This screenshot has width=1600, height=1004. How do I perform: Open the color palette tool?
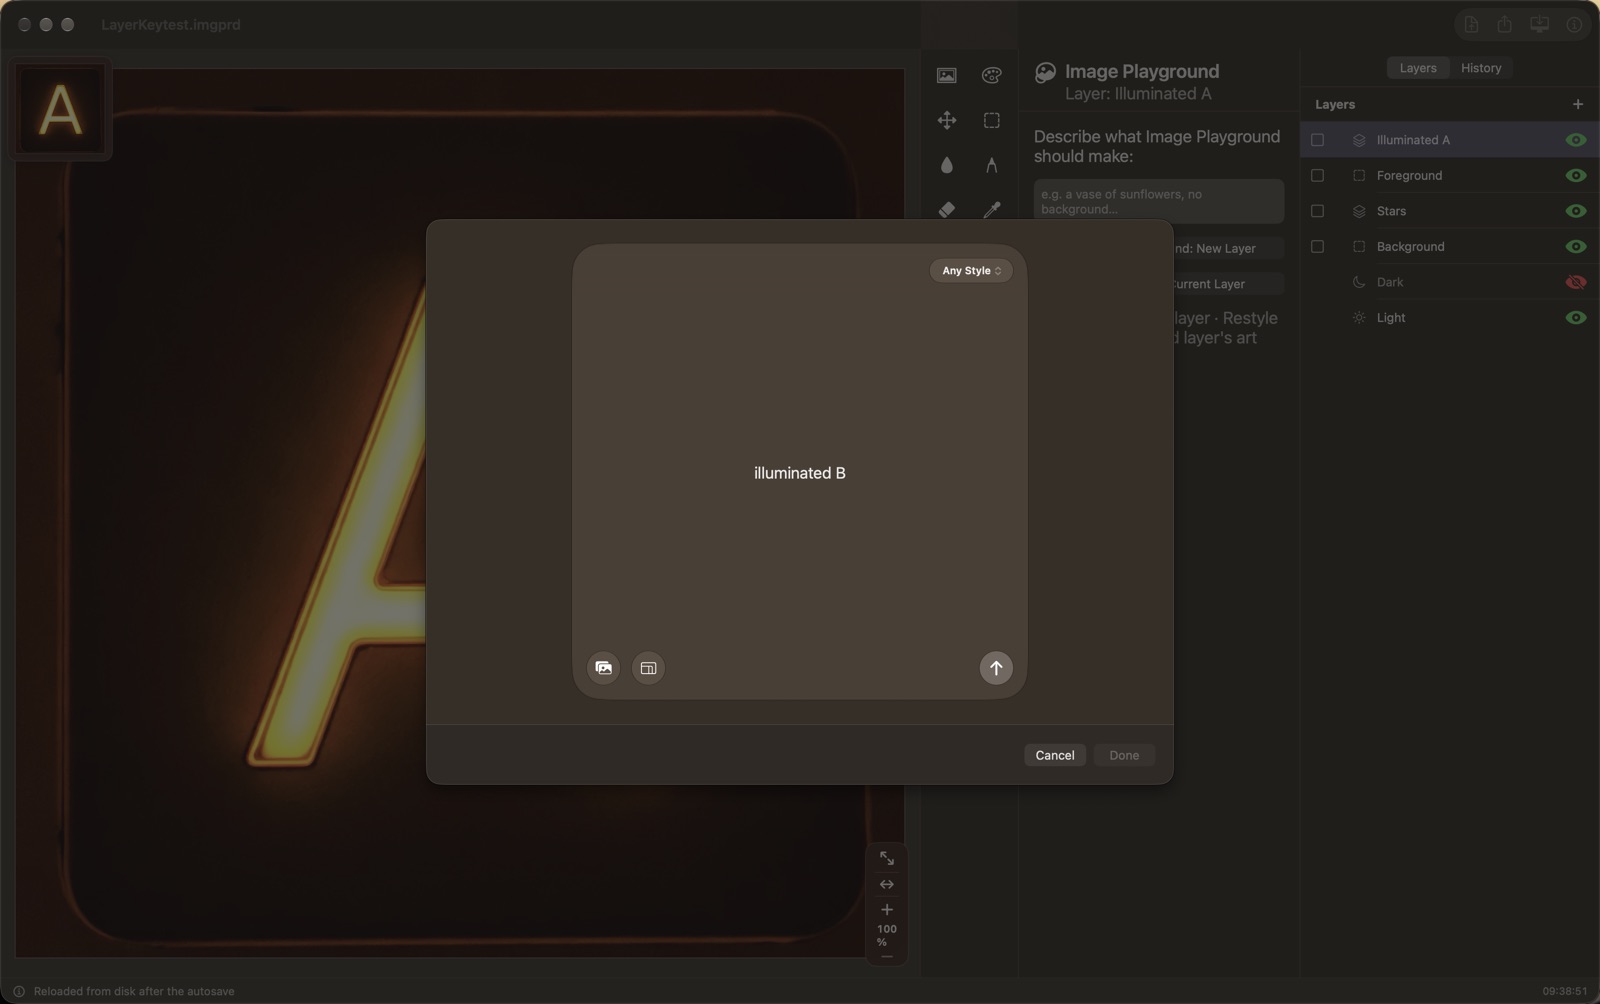click(x=991, y=76)
